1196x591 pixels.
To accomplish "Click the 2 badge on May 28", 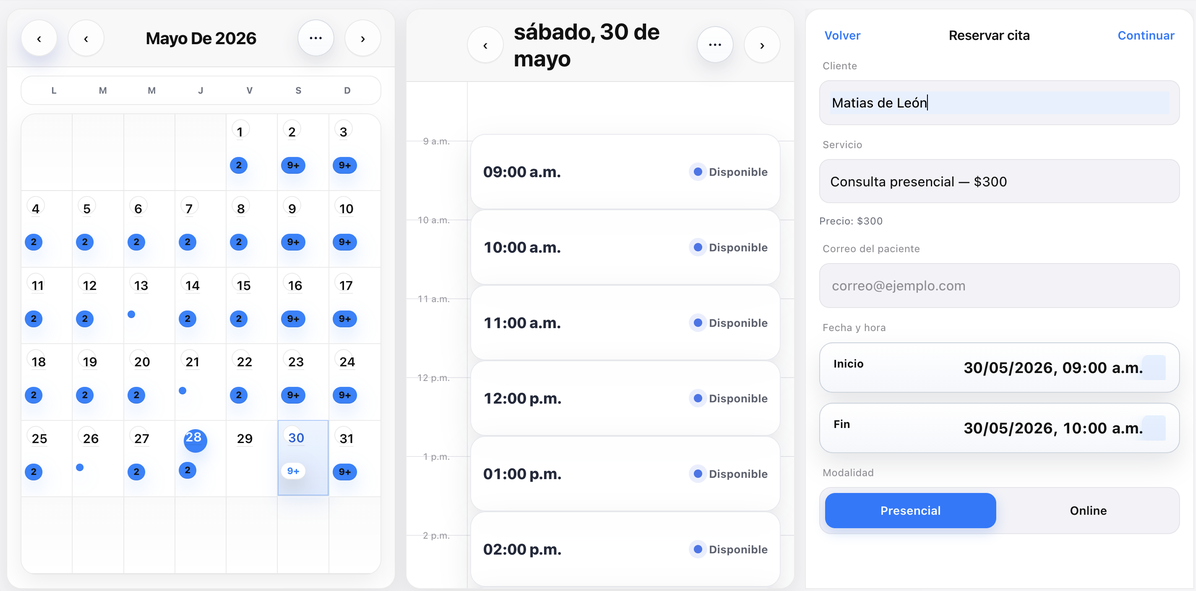I will click(188, 471).
